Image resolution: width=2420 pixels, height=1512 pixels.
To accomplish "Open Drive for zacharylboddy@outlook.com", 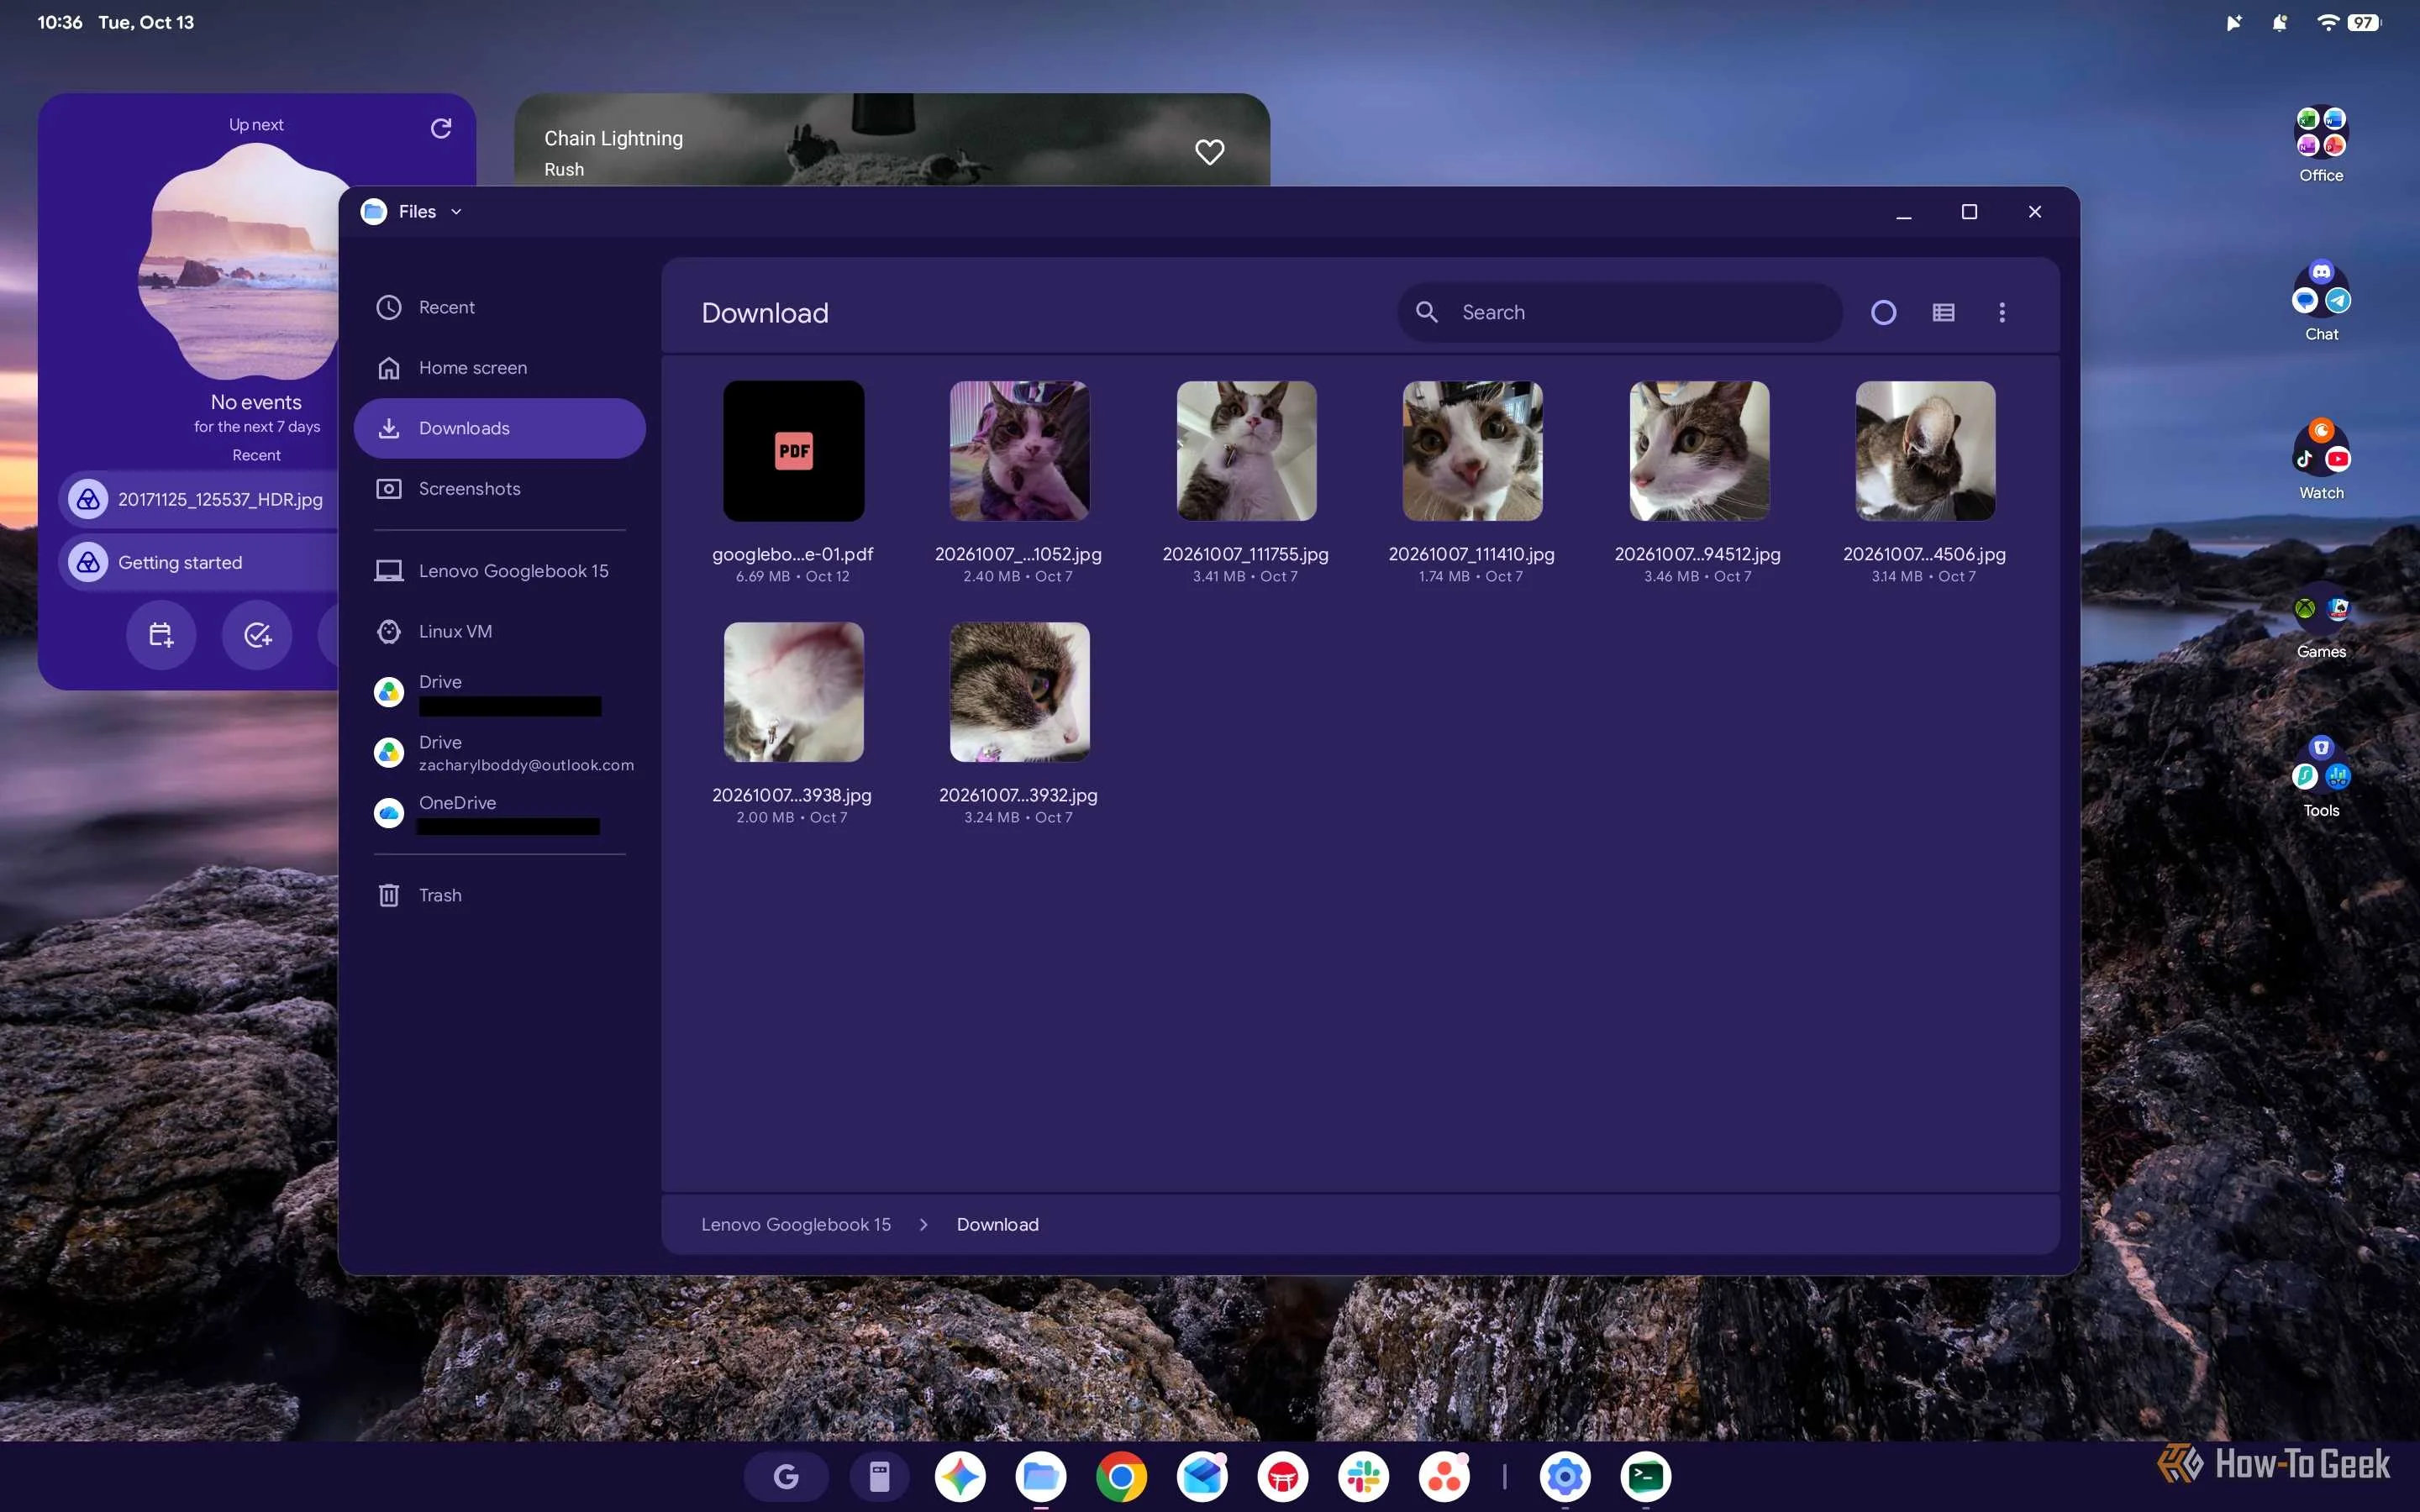I will click(500, 753).
